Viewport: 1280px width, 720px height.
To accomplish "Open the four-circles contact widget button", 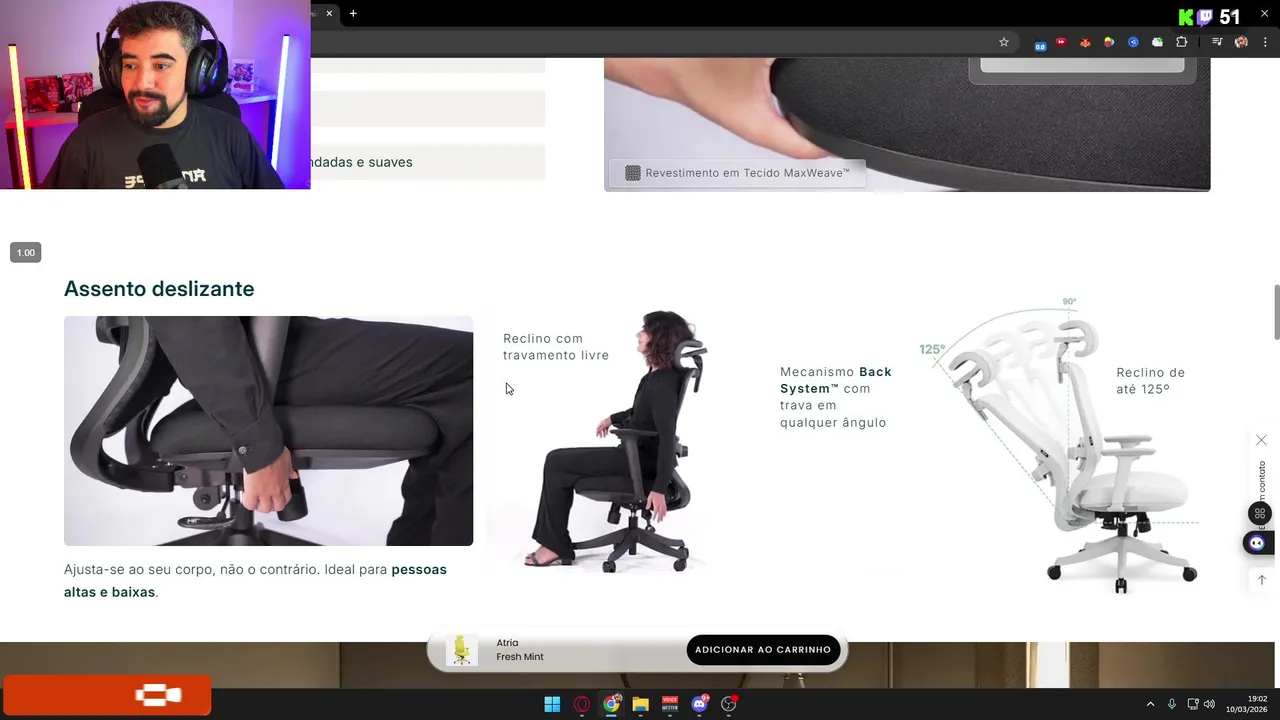I will tap(1260, 514).
